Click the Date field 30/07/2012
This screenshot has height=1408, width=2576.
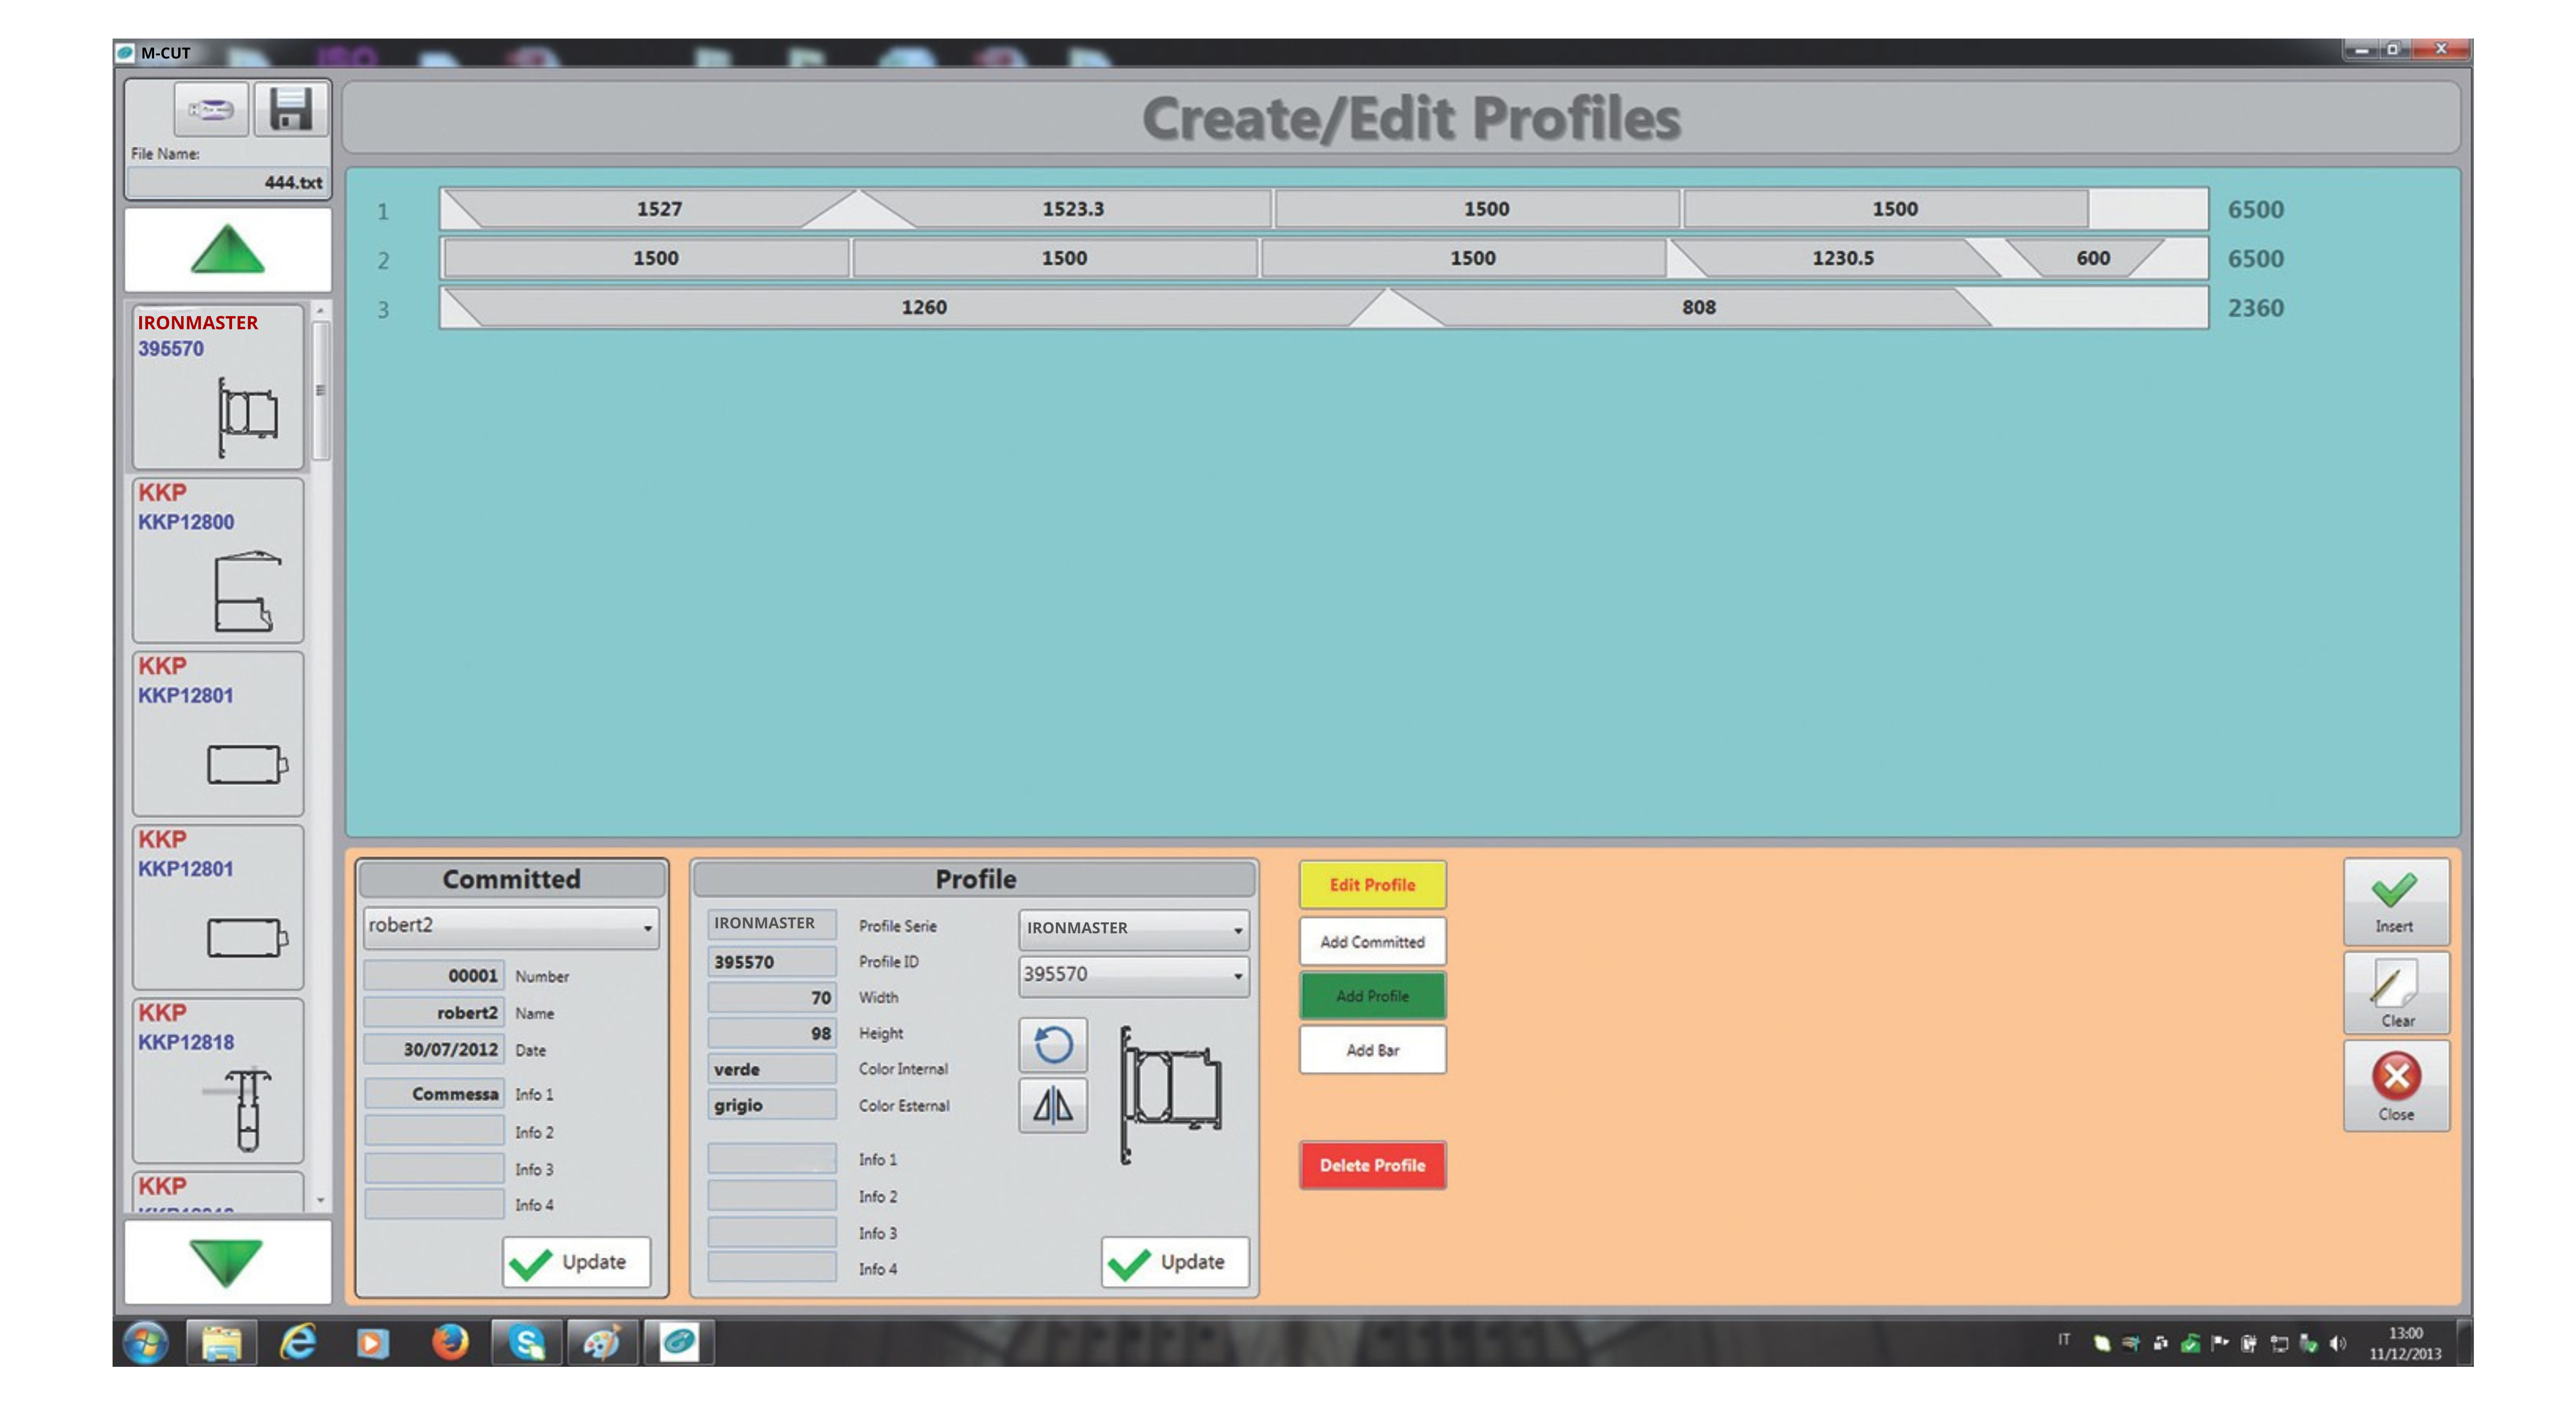point(434,1049)
